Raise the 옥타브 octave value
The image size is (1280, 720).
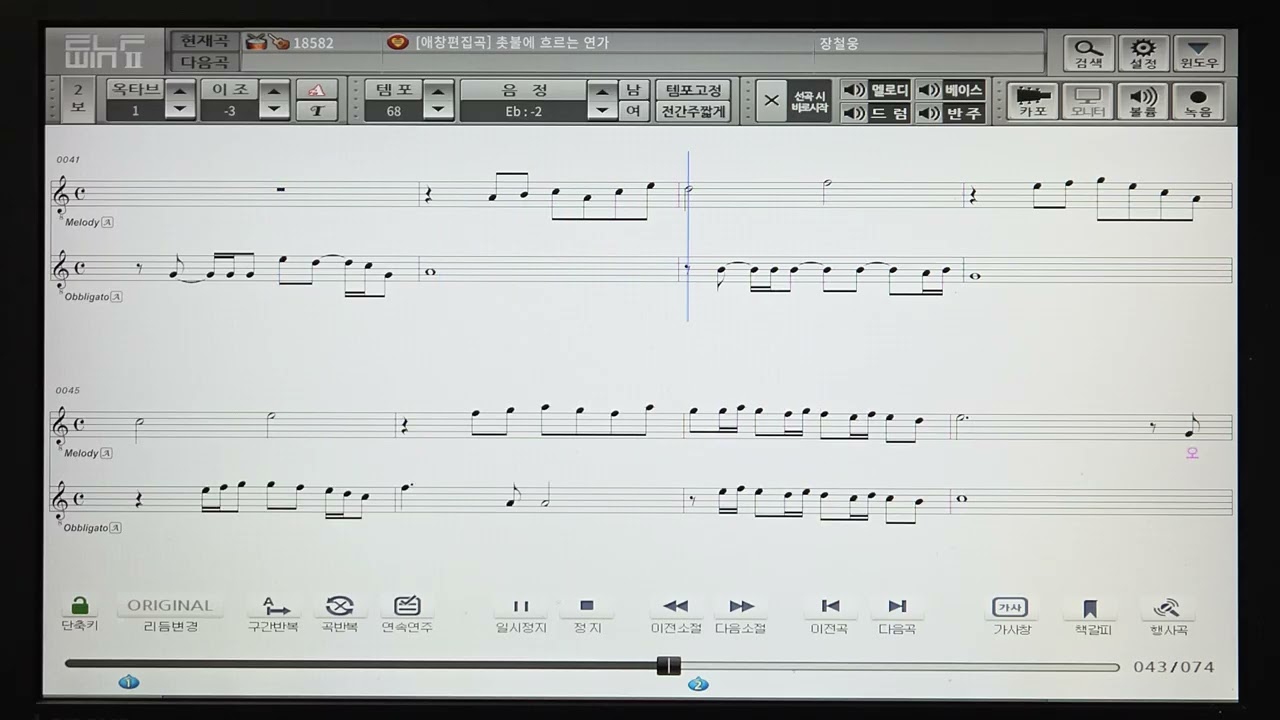click(x=179, y=90)
